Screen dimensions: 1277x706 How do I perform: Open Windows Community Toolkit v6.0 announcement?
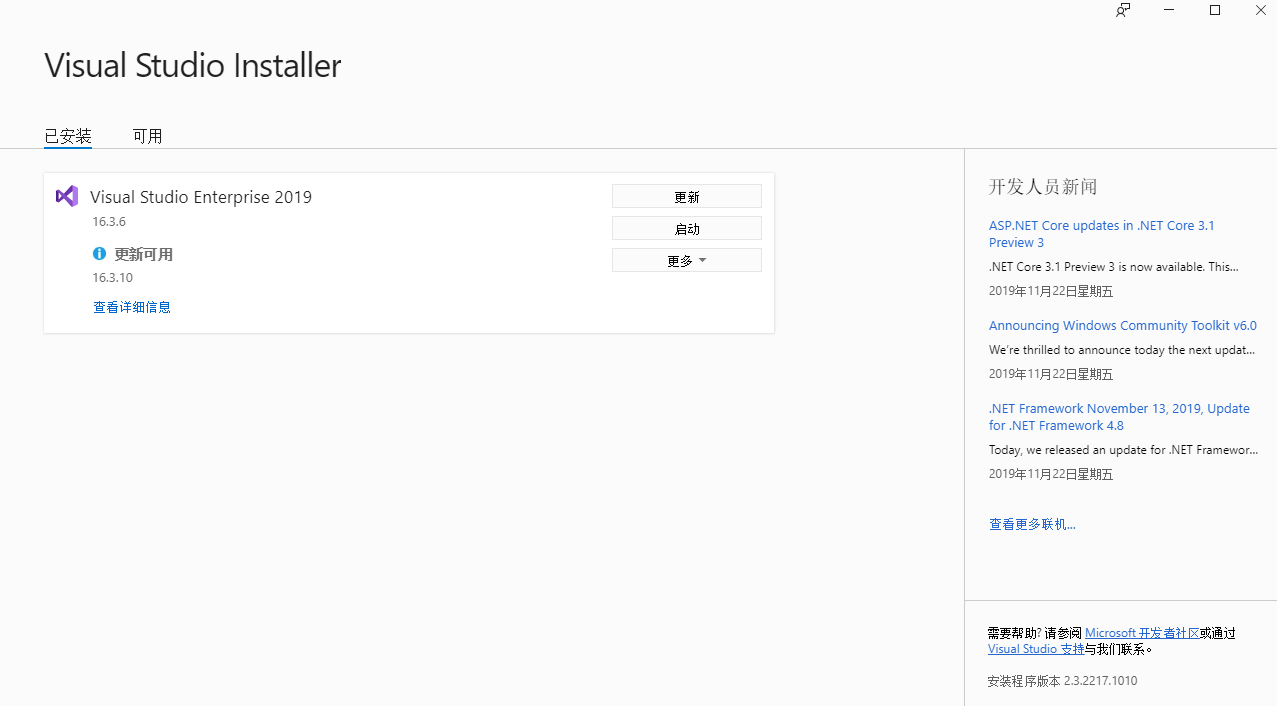click(1123, 326)
